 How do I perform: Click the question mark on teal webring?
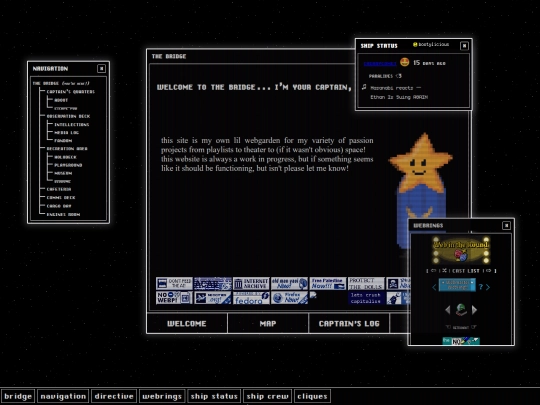click(x=481, y=287)
